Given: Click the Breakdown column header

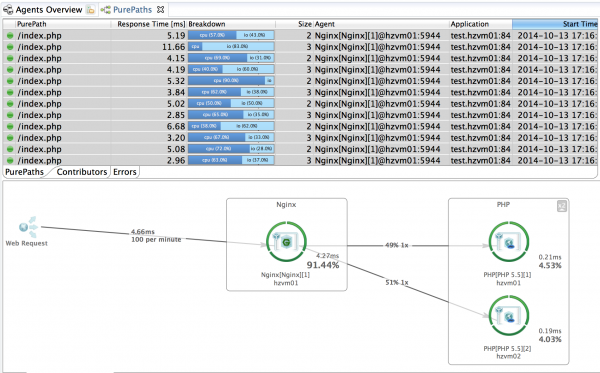Looking at the screenshot, I should 231,24.
